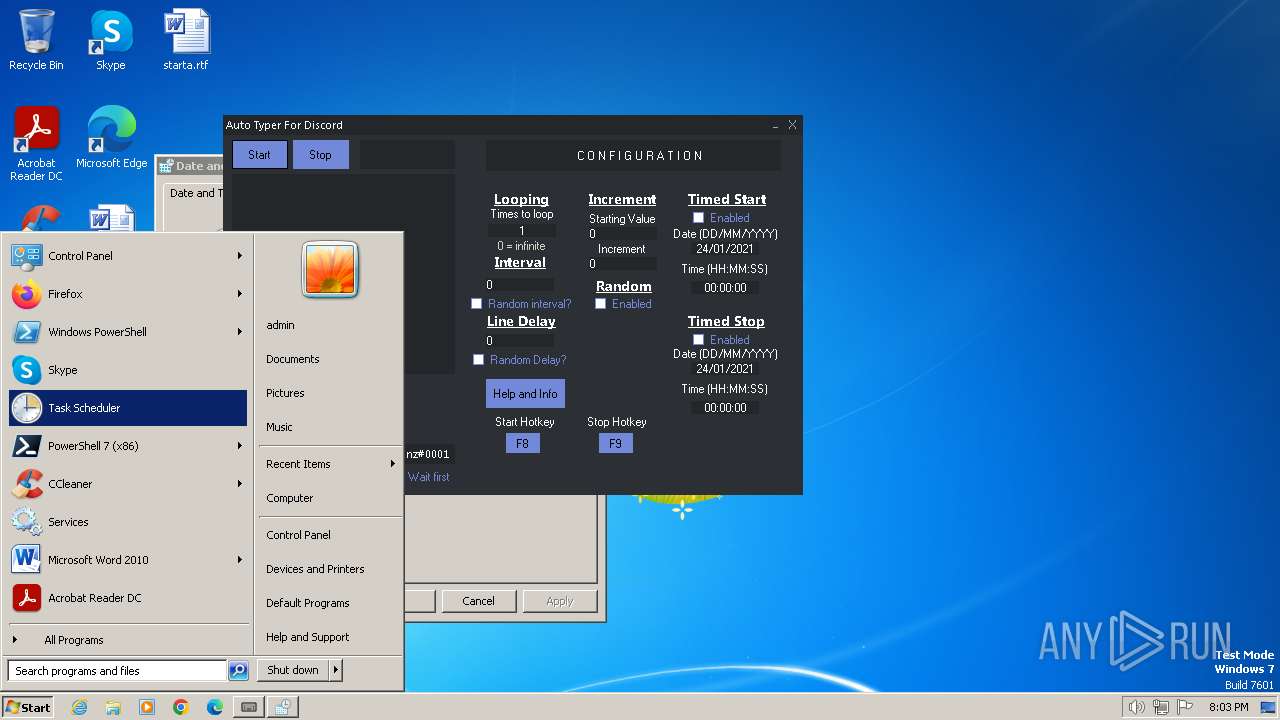
Task: Open File Explorer folder icon in taskbar
Action: 113,707
